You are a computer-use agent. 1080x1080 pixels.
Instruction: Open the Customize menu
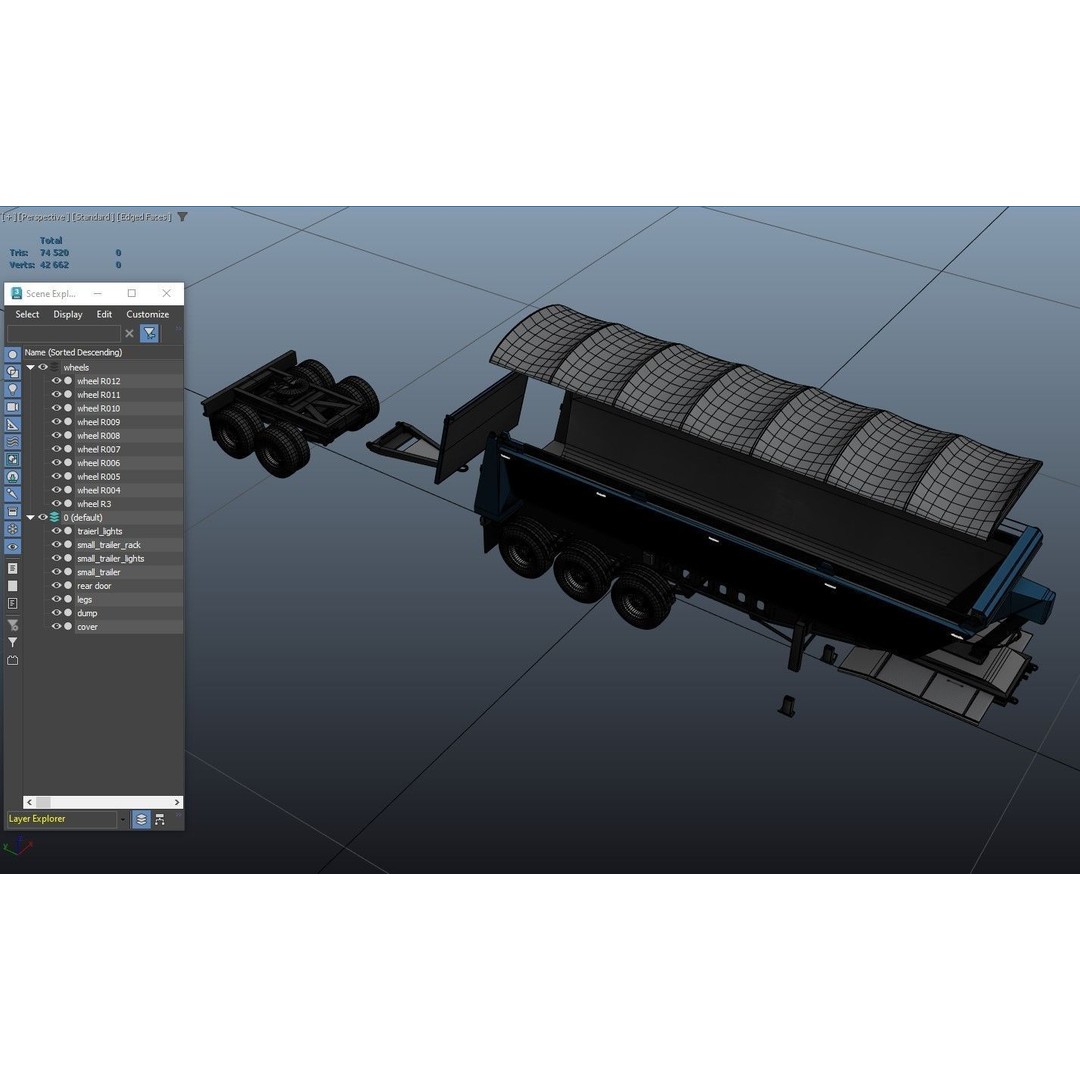pos(147,314)
